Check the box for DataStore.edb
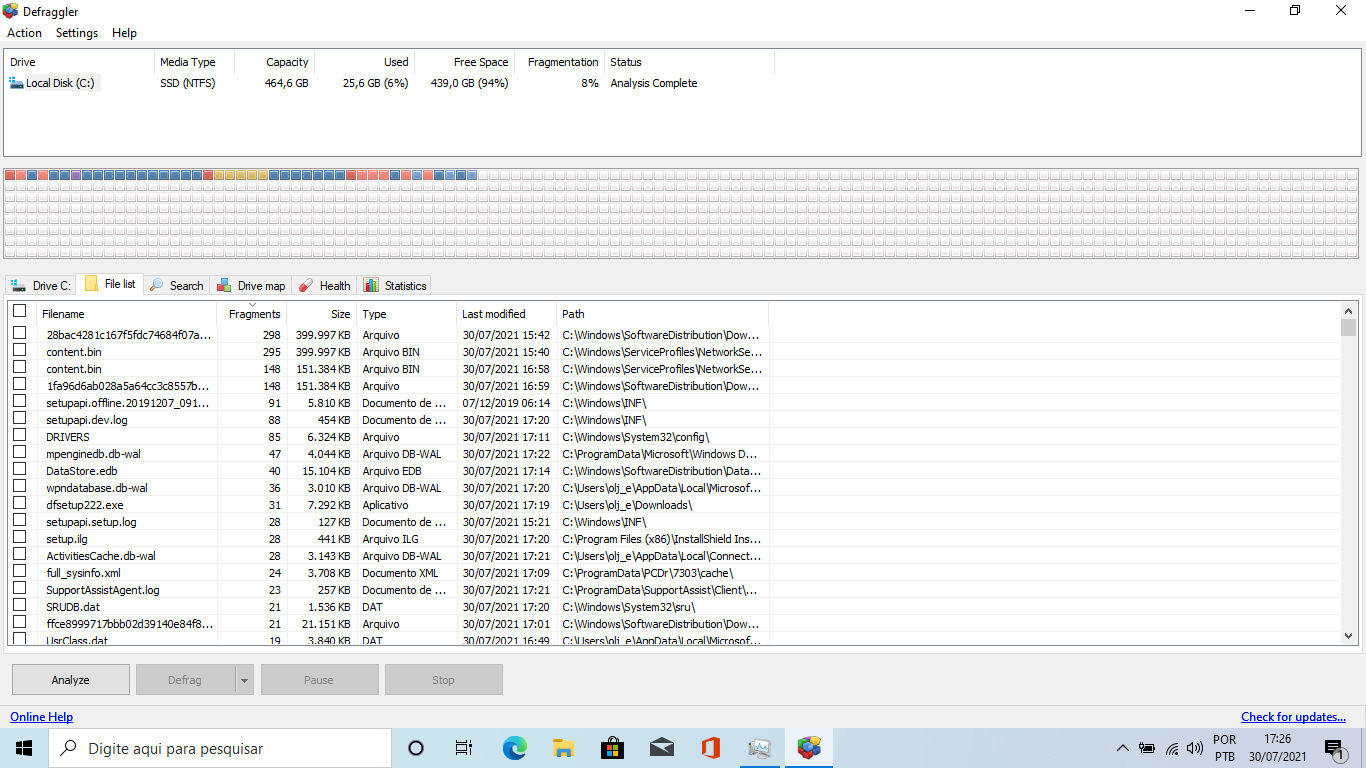 (19, 469)
